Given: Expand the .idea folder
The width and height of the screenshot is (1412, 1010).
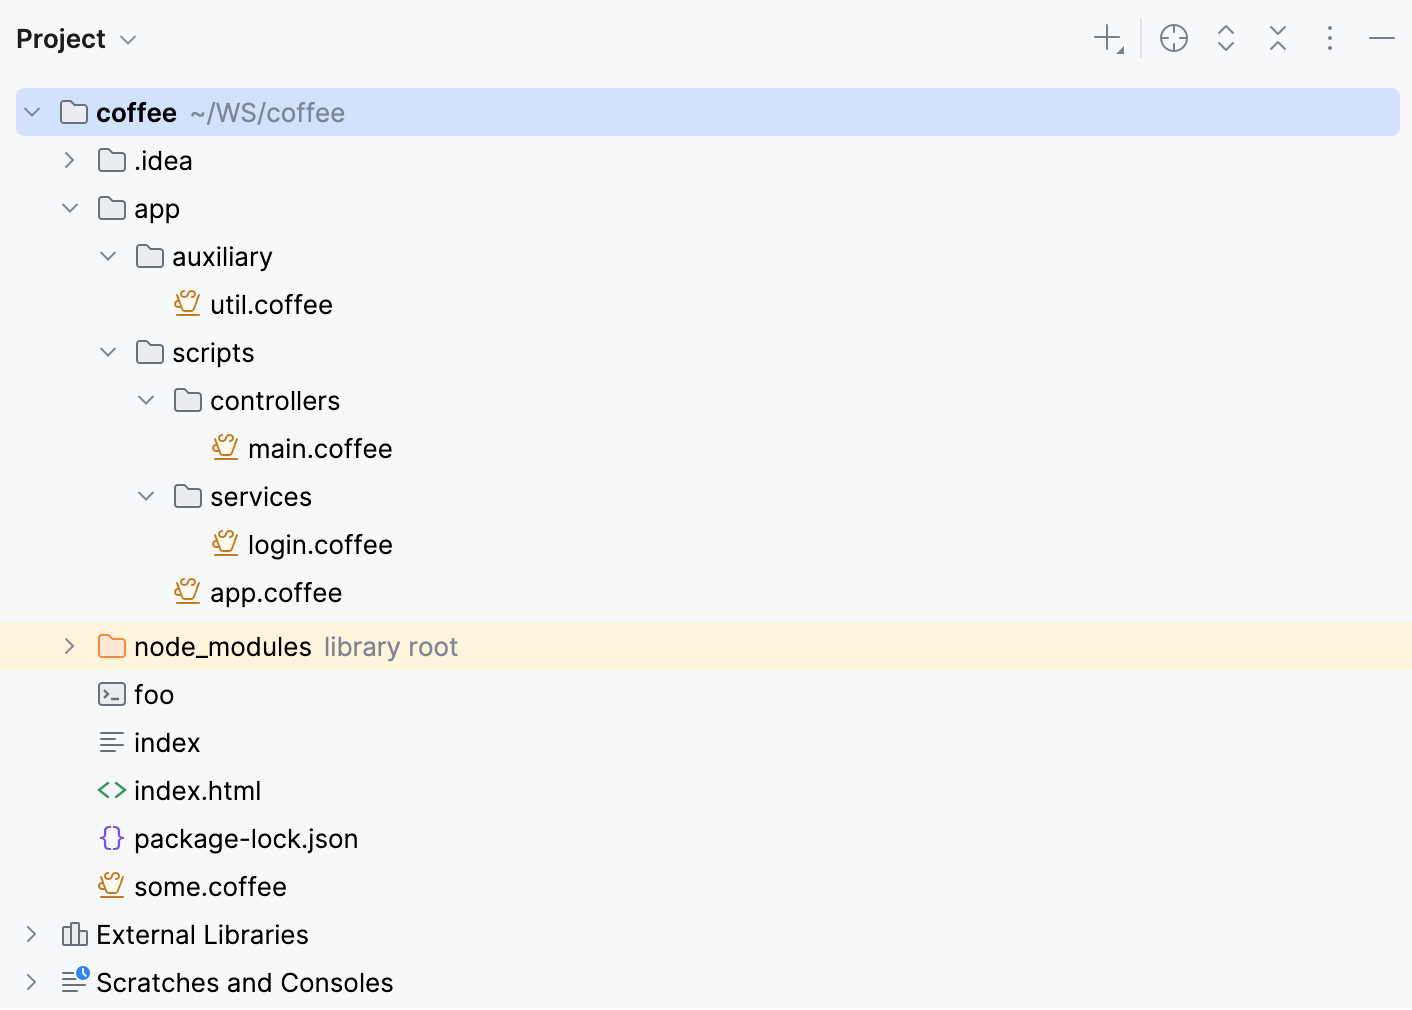Looking at the screenshot, I should (69, 159).
